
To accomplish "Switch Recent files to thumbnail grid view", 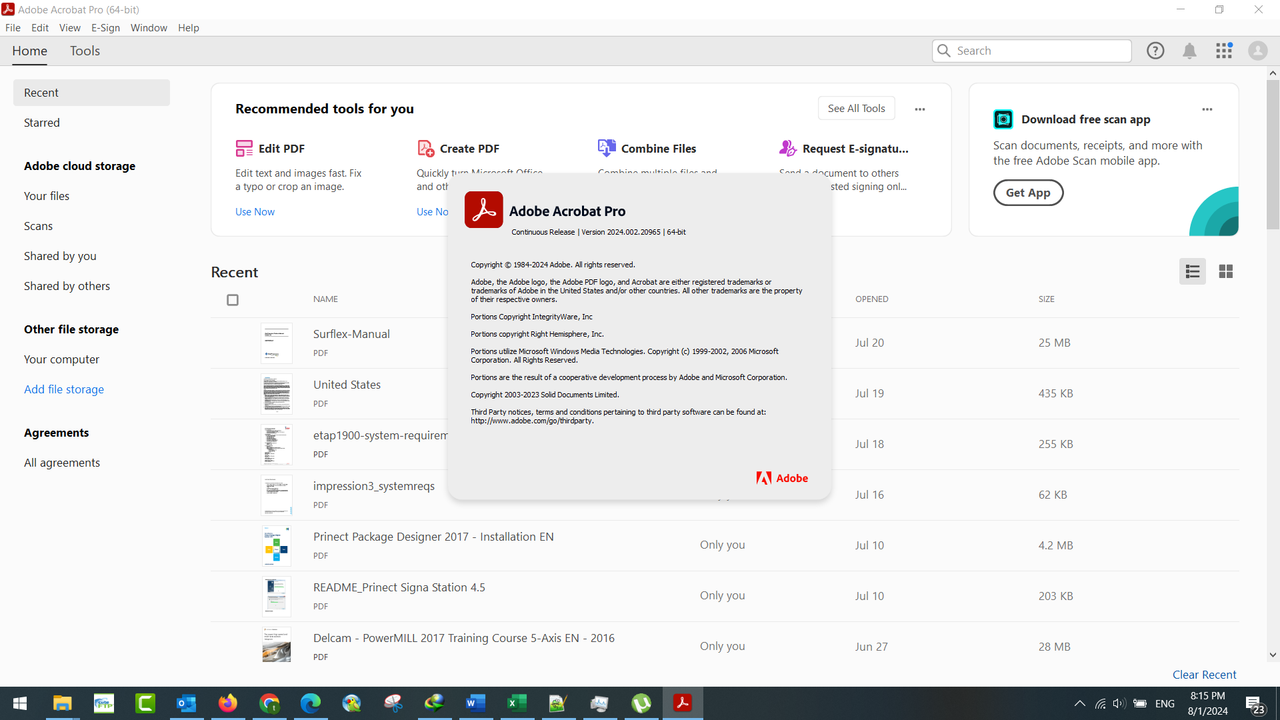I will click(x=1226, y=271).
